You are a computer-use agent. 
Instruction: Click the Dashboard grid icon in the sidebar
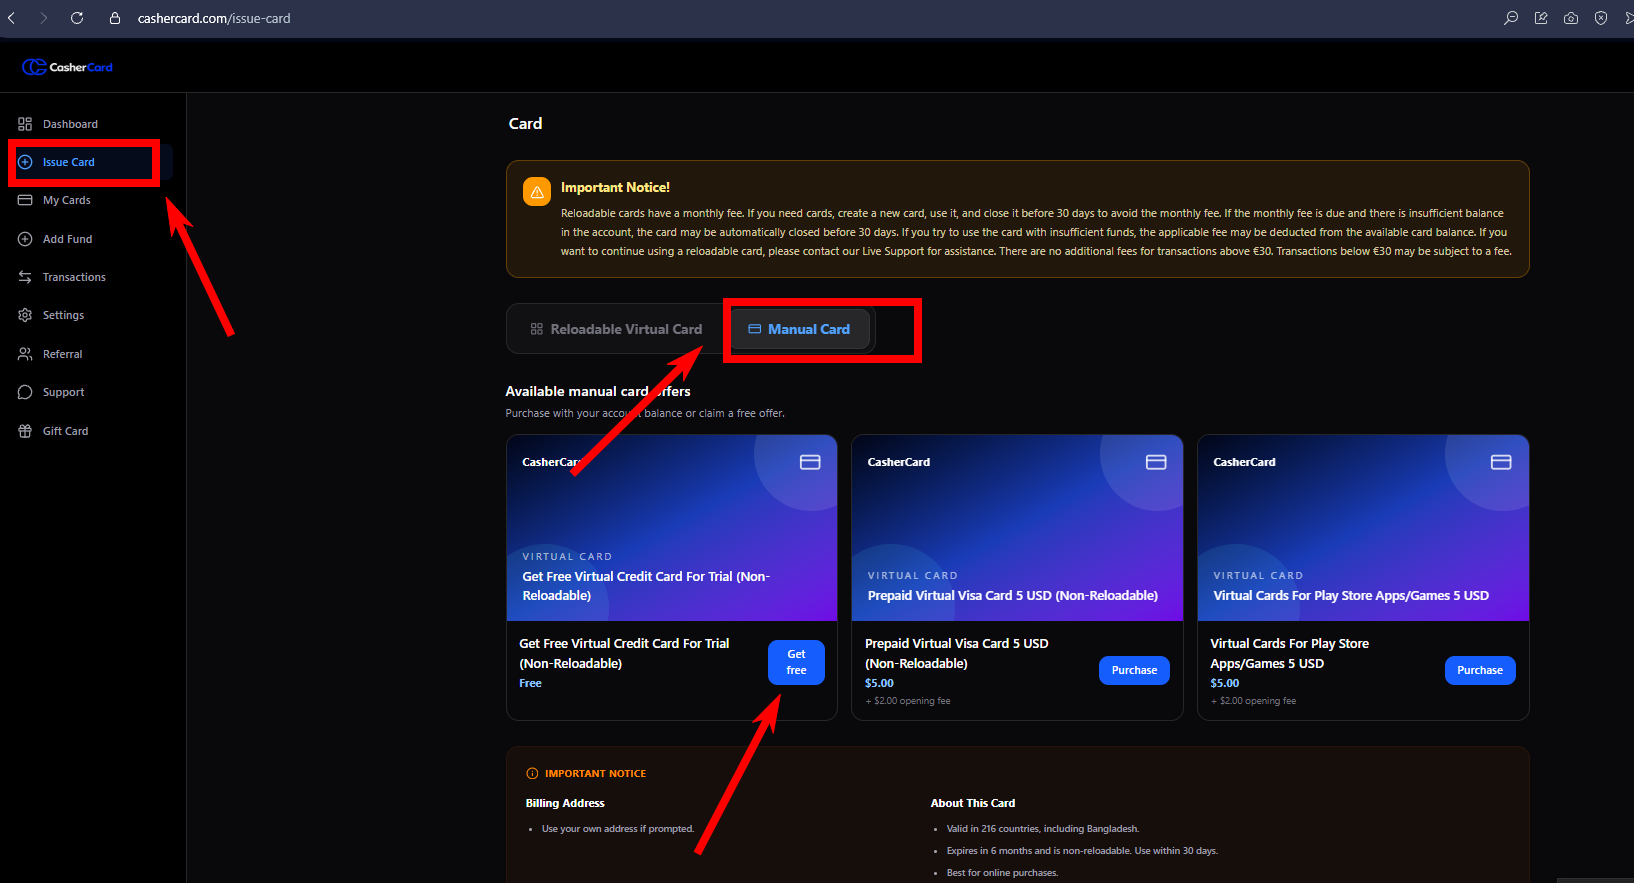(x=25, y=124)
